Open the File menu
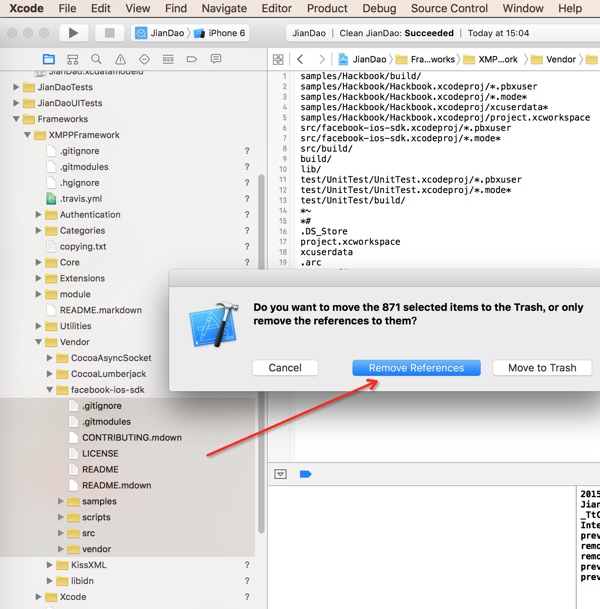Screen dimensions: 600x609 coord(67,8)
